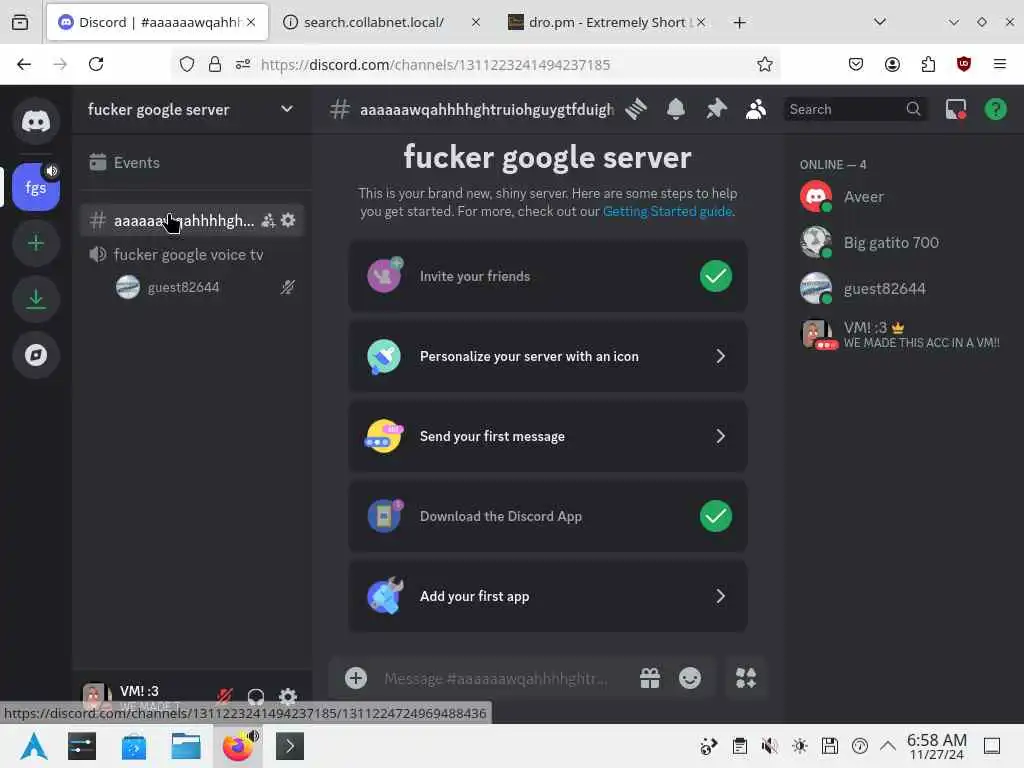Click Download the Discord App card
The height and width of the screenshot is (768, 1024).
548,516
